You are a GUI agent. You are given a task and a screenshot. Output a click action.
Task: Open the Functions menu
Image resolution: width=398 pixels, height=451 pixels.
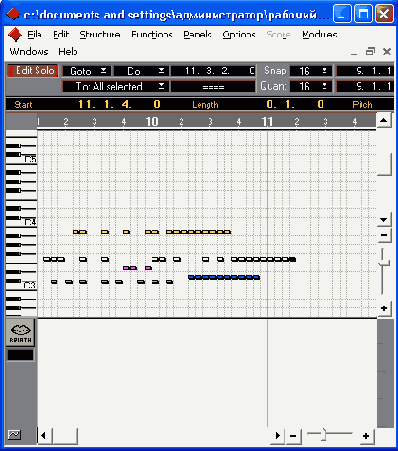click(x=152, y=35)
